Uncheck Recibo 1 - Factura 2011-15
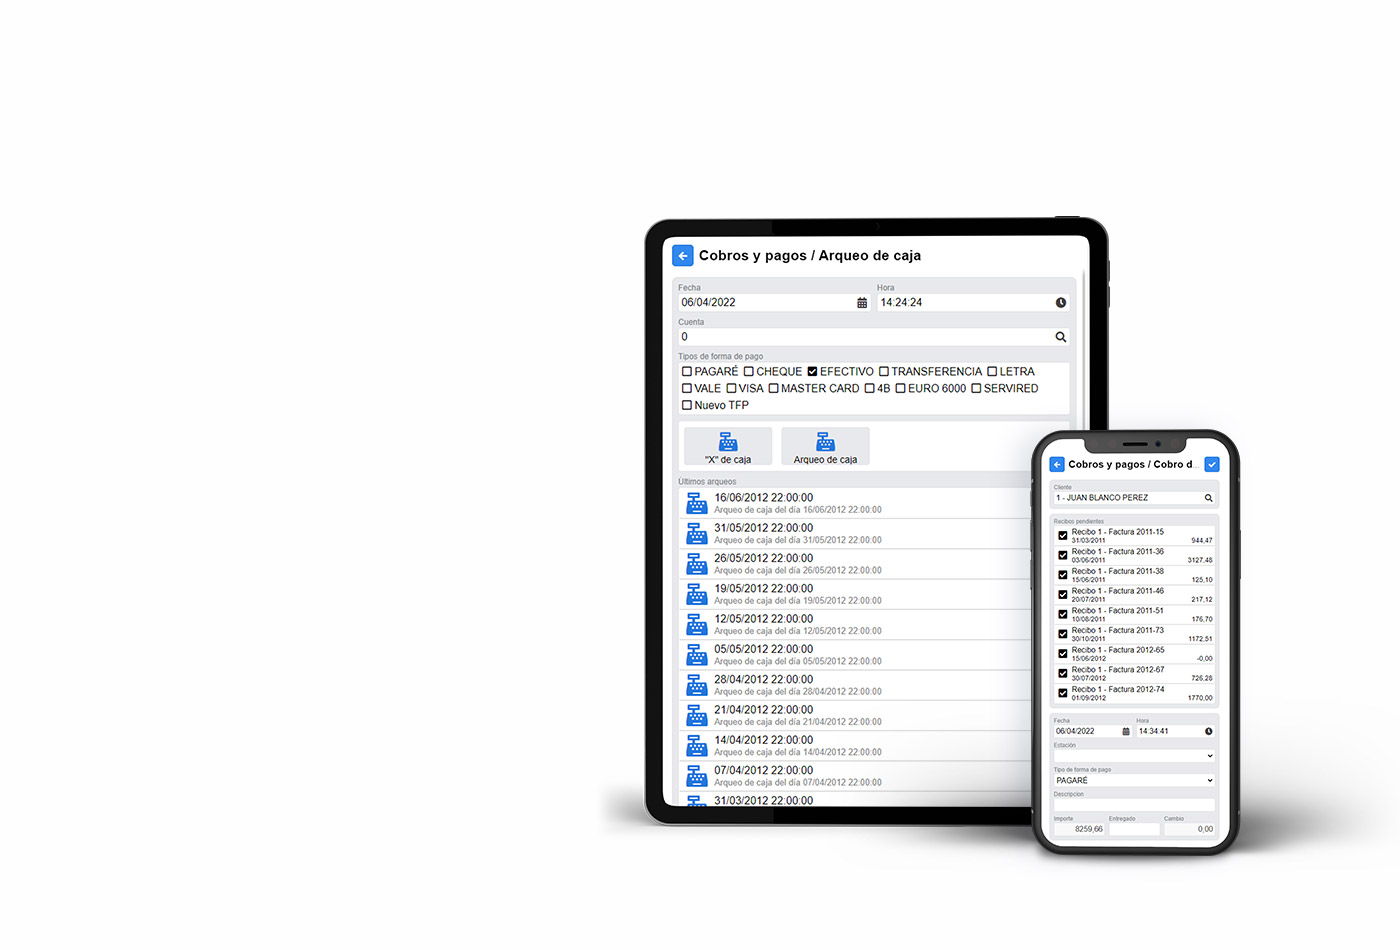The width and height of the screenshot is (1400, 950). (x=1063, y=536)
